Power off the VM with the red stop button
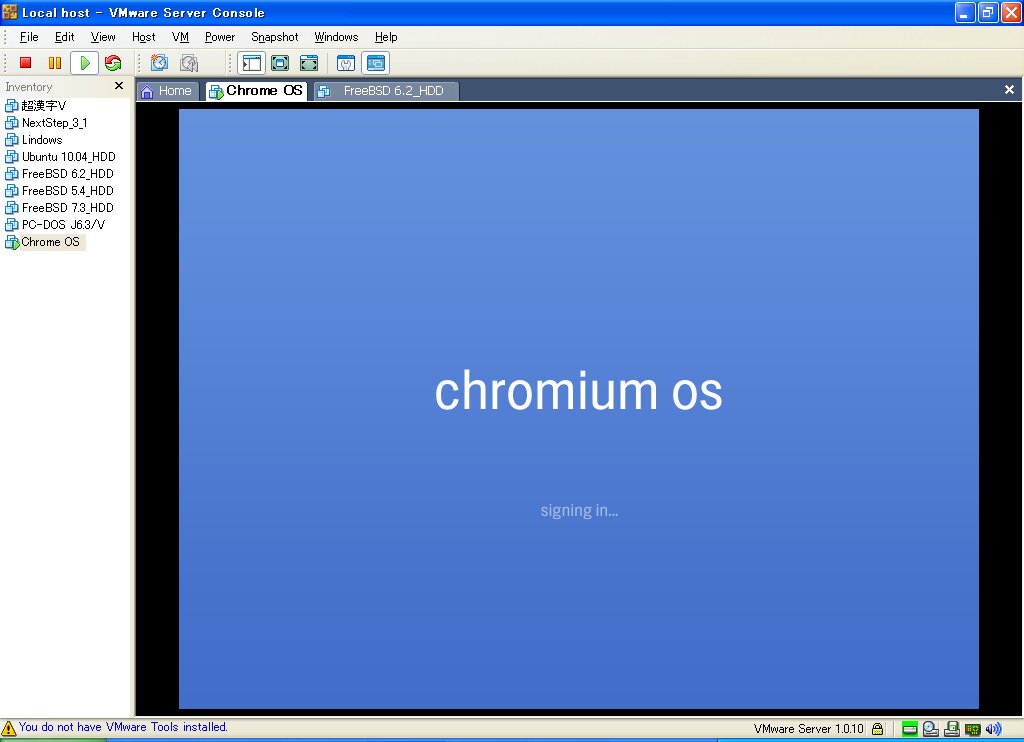1024x742 pixels. click(x=25, y=63)
